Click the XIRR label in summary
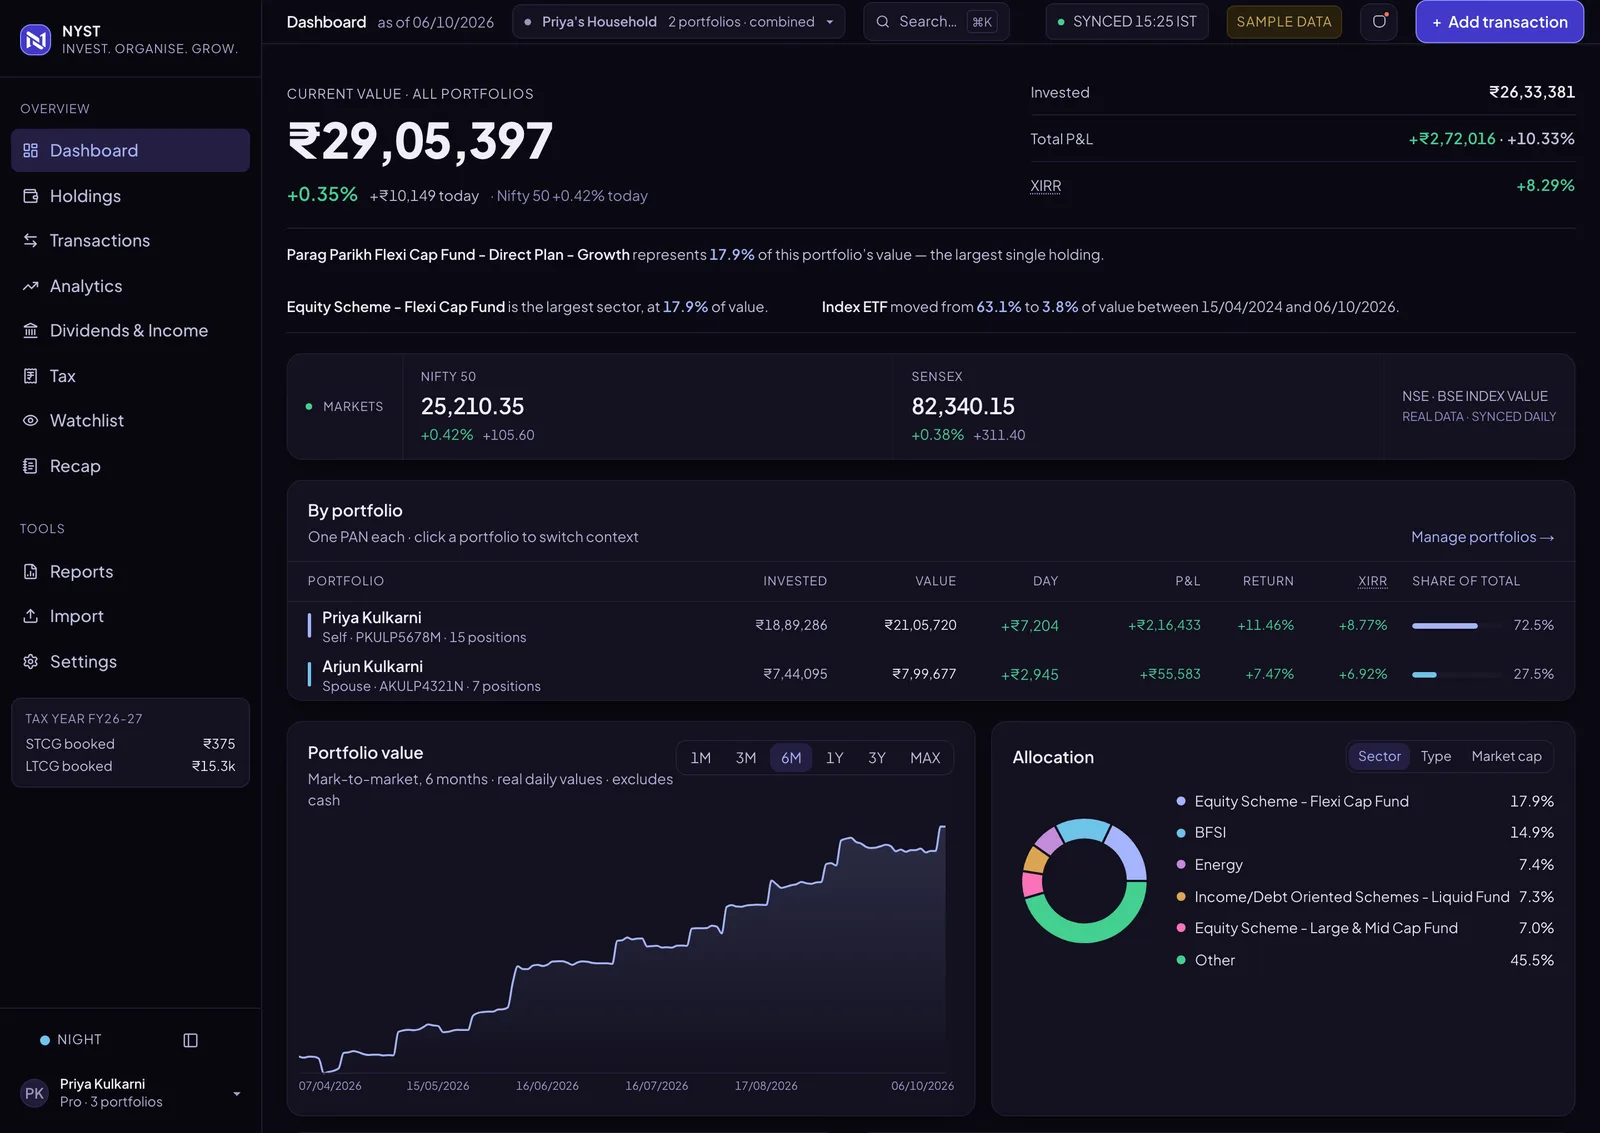Screen dimensions: 1600x1133 pyautogui.click(x=1046, y=186)
